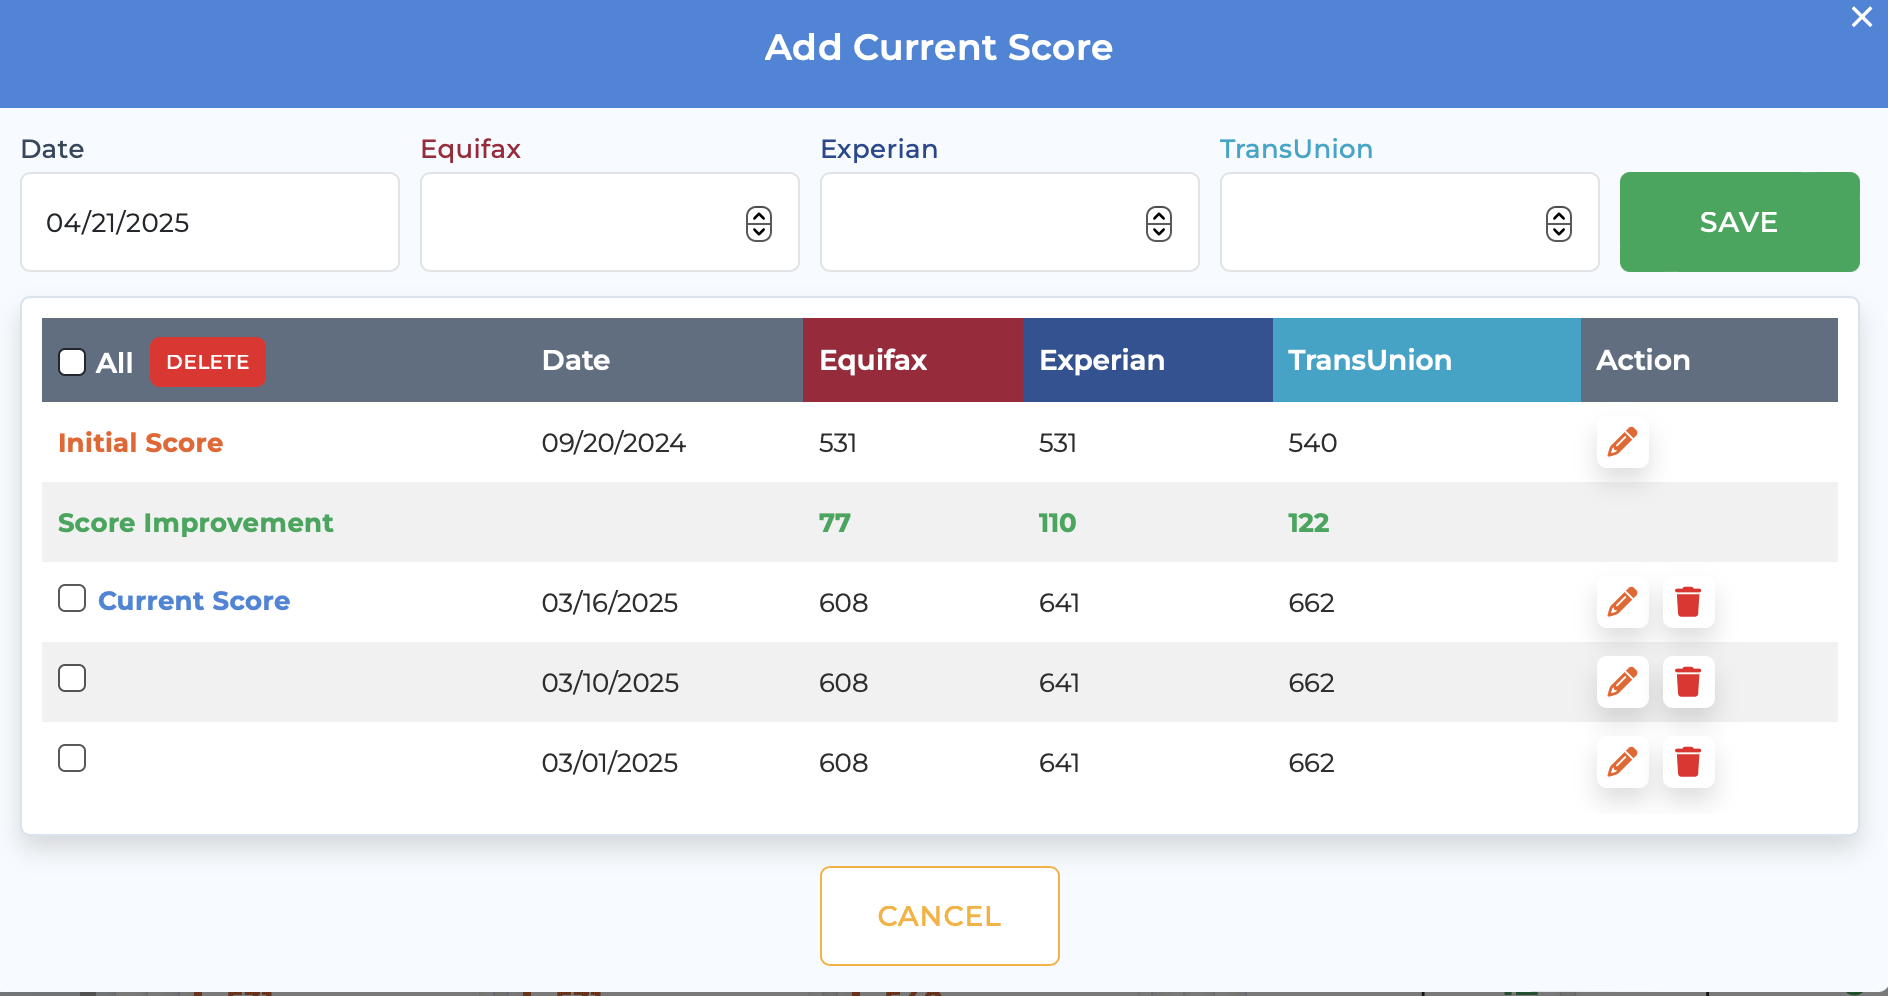1888x996 pixels.
Task: Adjust the TransUnion score stepper arrows
Action: click(1559, 223)
